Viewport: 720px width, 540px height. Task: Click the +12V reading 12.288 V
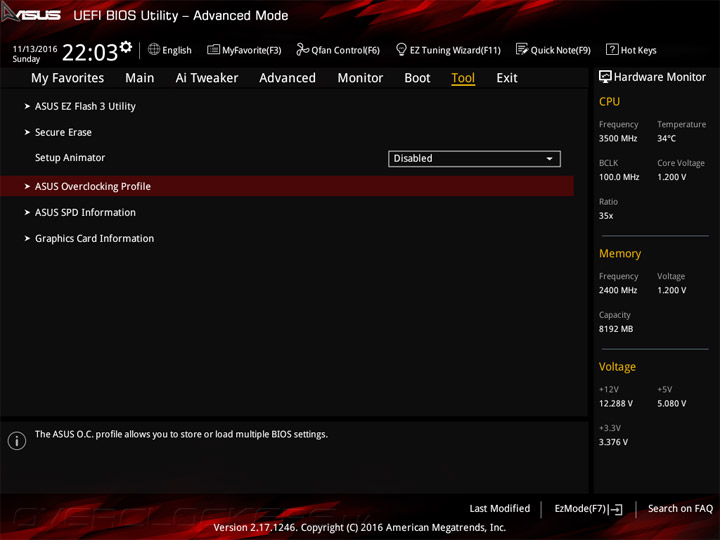click(x=616, y=404)
